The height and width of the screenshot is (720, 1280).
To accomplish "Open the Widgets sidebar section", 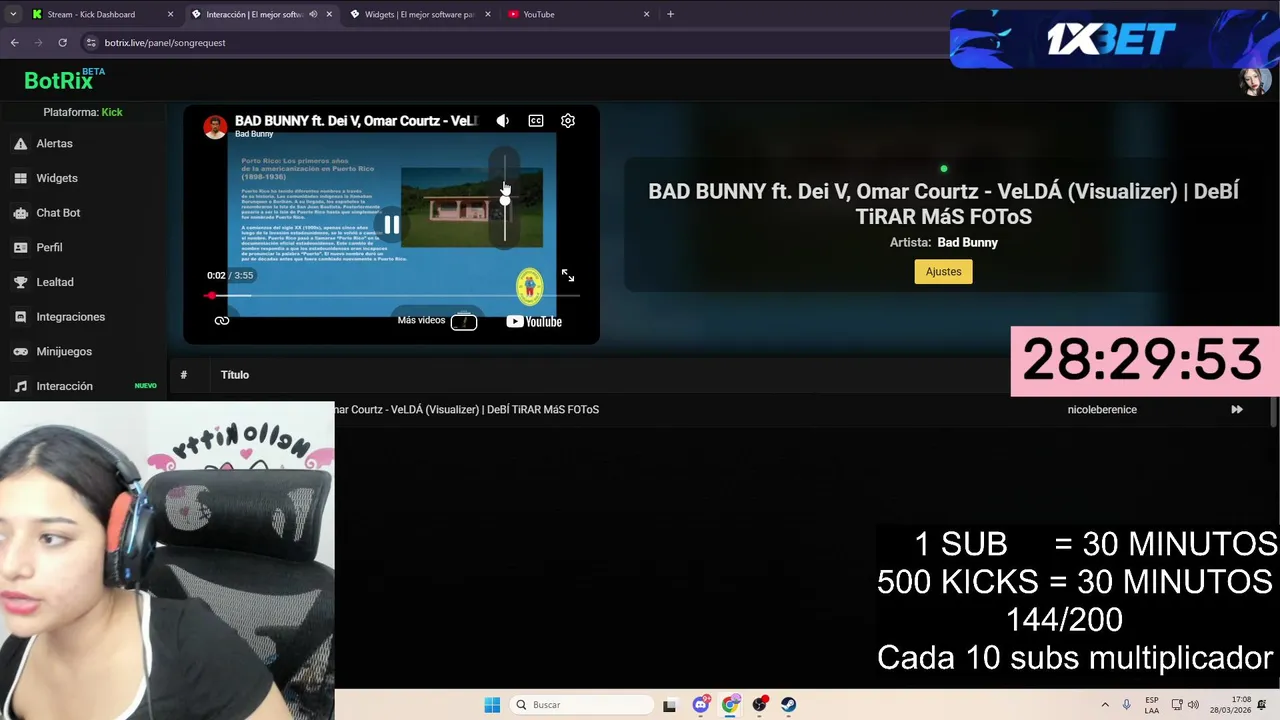I will 56,178.
